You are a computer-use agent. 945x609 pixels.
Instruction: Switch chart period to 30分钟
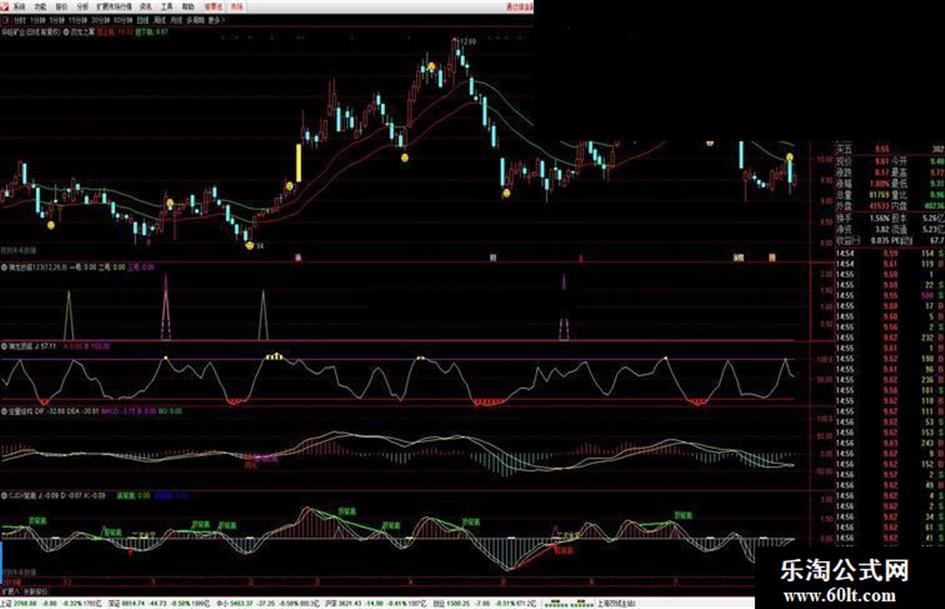tap(100, 20)
